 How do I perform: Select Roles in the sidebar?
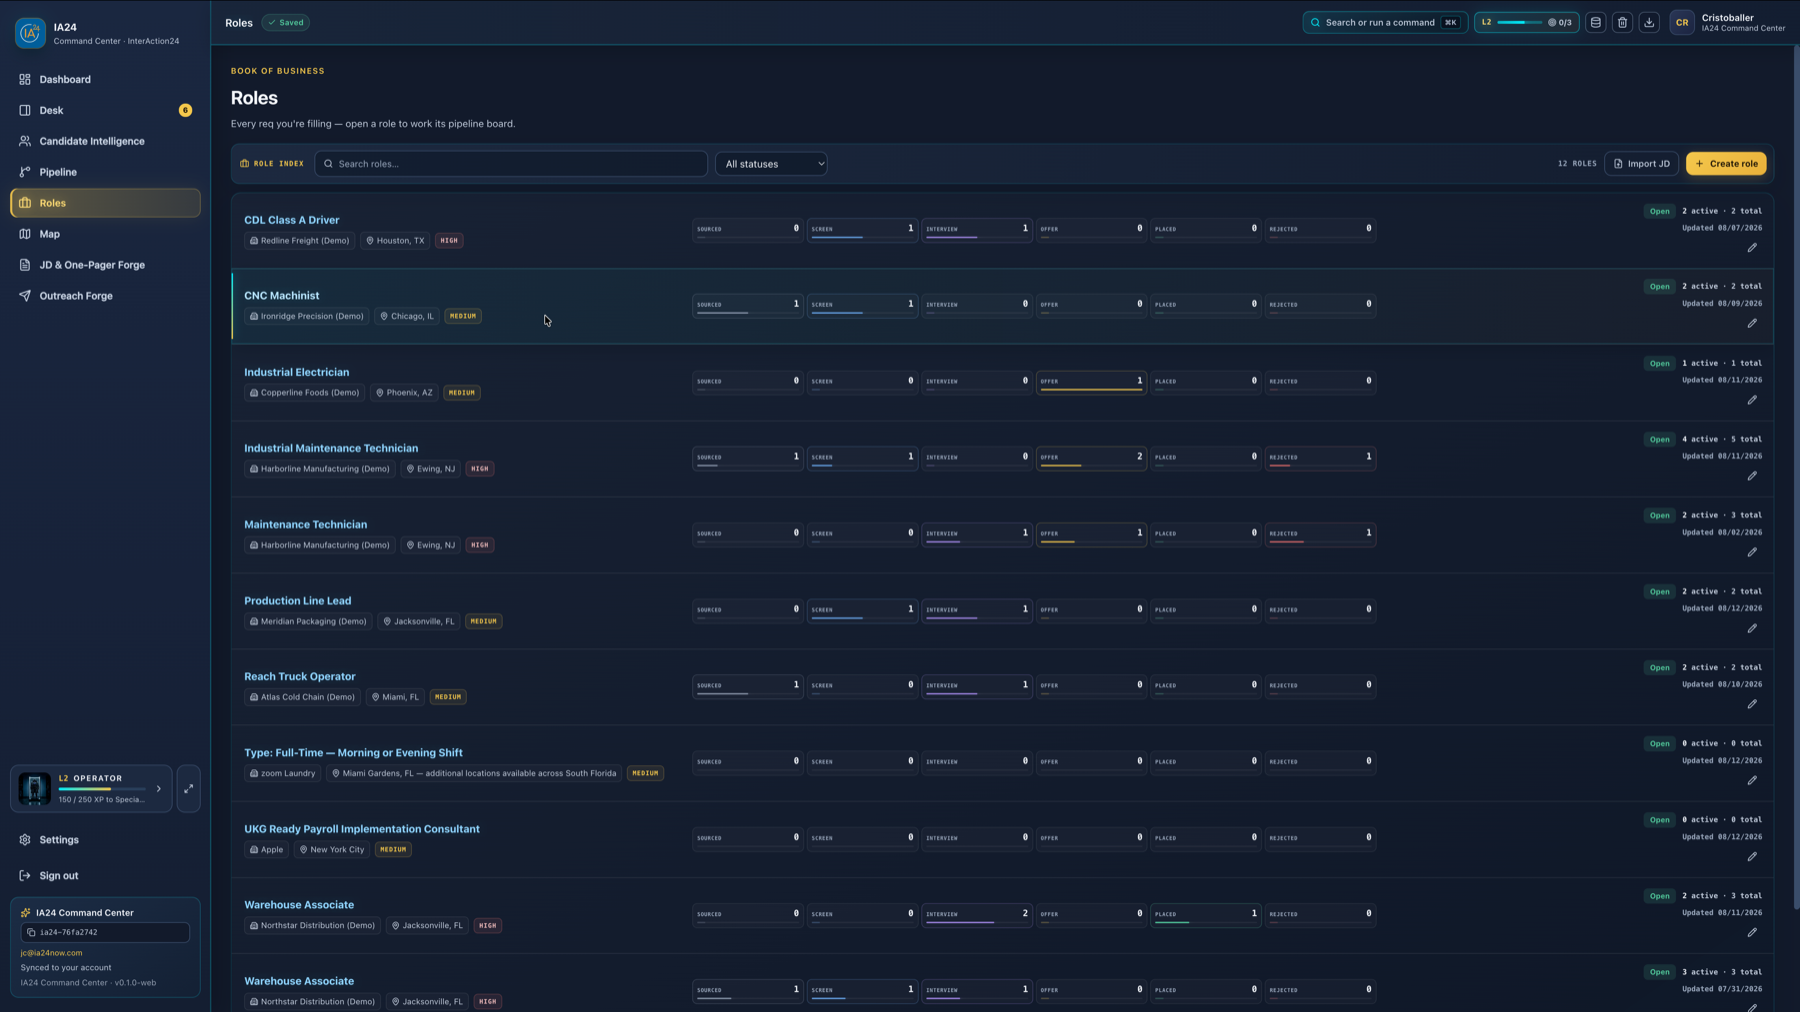click(x=105, y=203)
